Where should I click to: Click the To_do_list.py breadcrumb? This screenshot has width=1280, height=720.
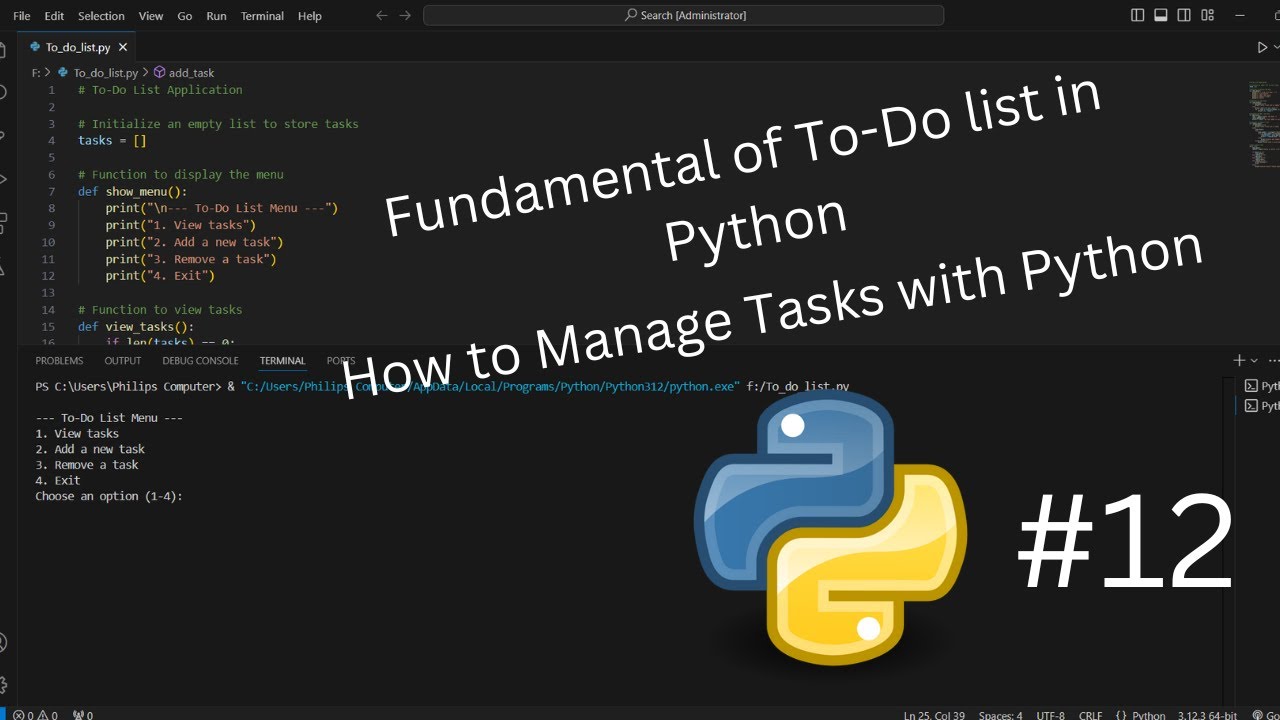coord(98,73)
